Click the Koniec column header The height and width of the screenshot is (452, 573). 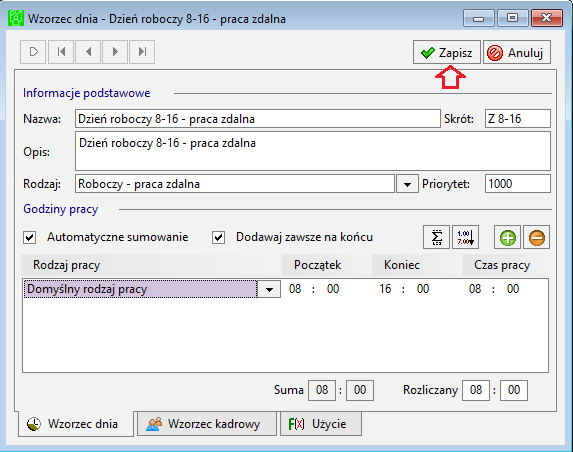click(x=417, y=265)
